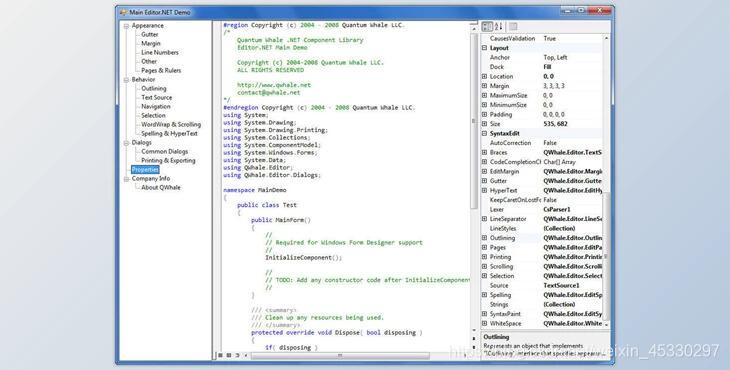Screen dimensions: 730x370
Task: Click property grid scroll-down arrow
Action: pos(606,324)
